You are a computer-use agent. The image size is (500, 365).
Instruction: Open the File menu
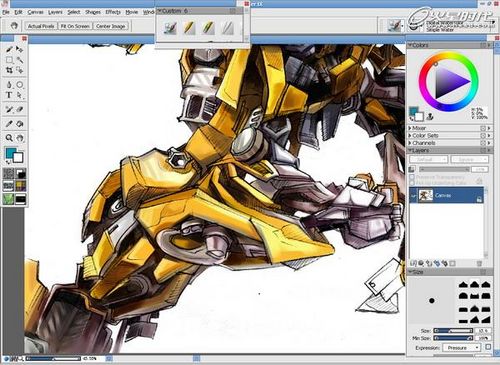[6, 12]
